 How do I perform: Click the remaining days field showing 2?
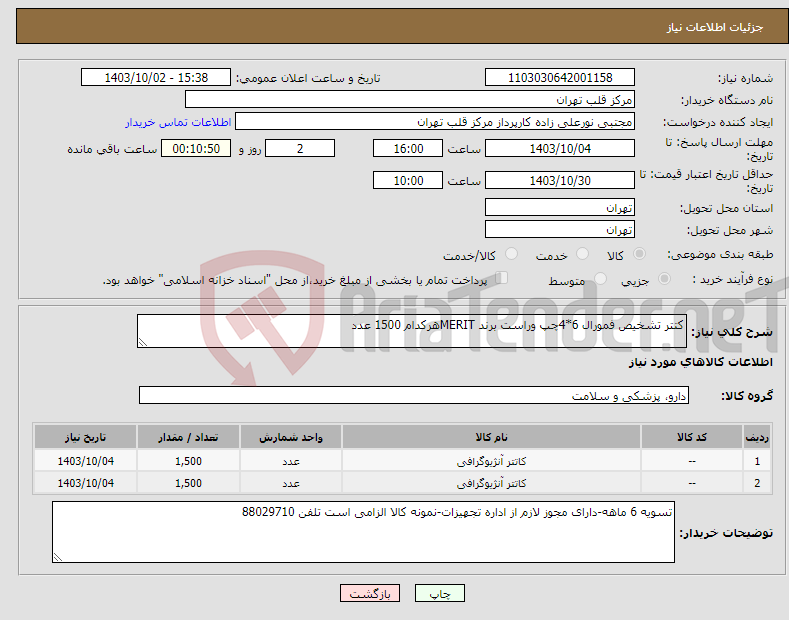tap(300, 148)
